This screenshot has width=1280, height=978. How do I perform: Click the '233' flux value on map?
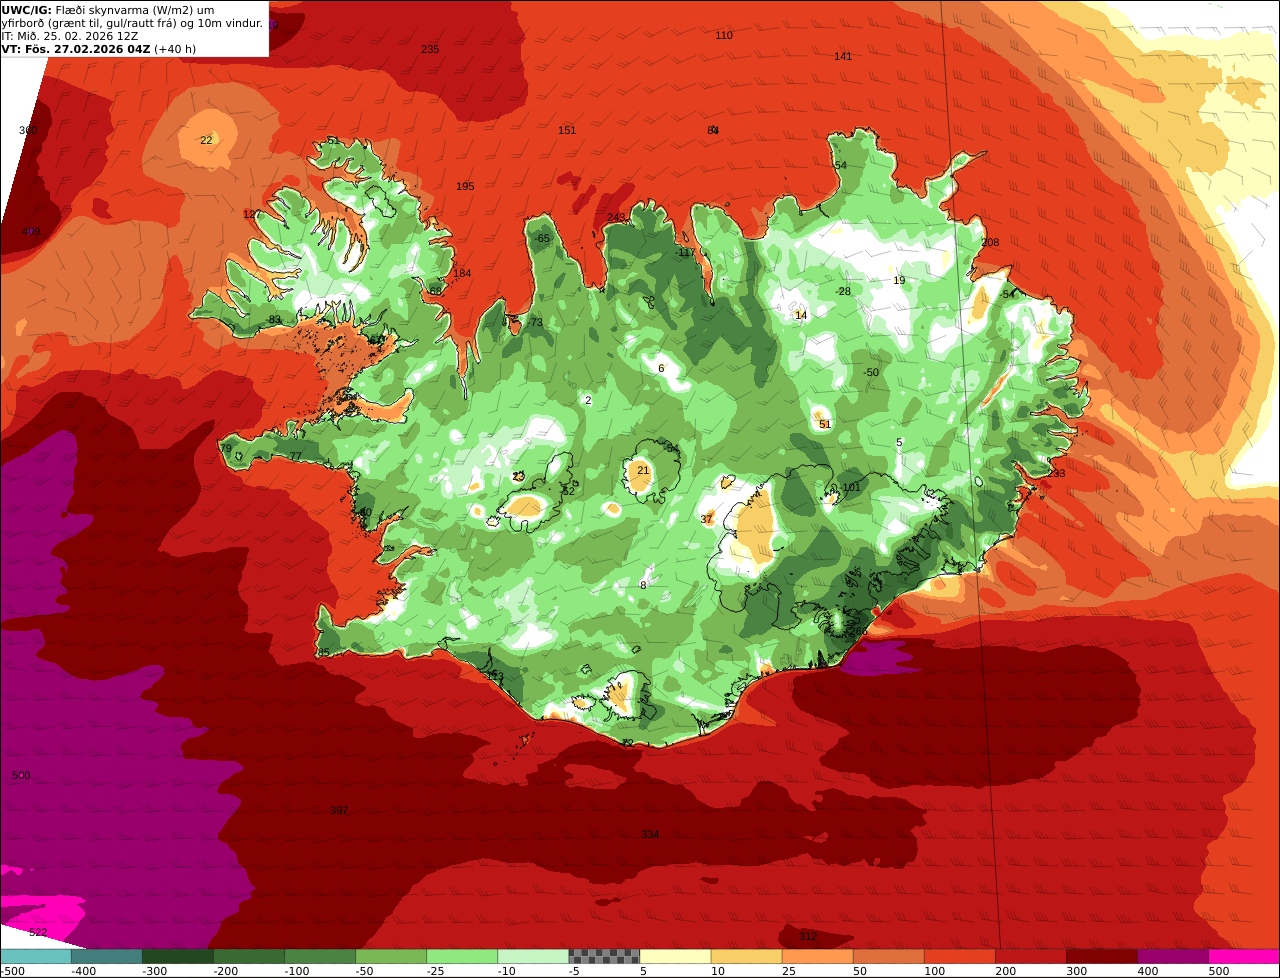coord(1056,473)
